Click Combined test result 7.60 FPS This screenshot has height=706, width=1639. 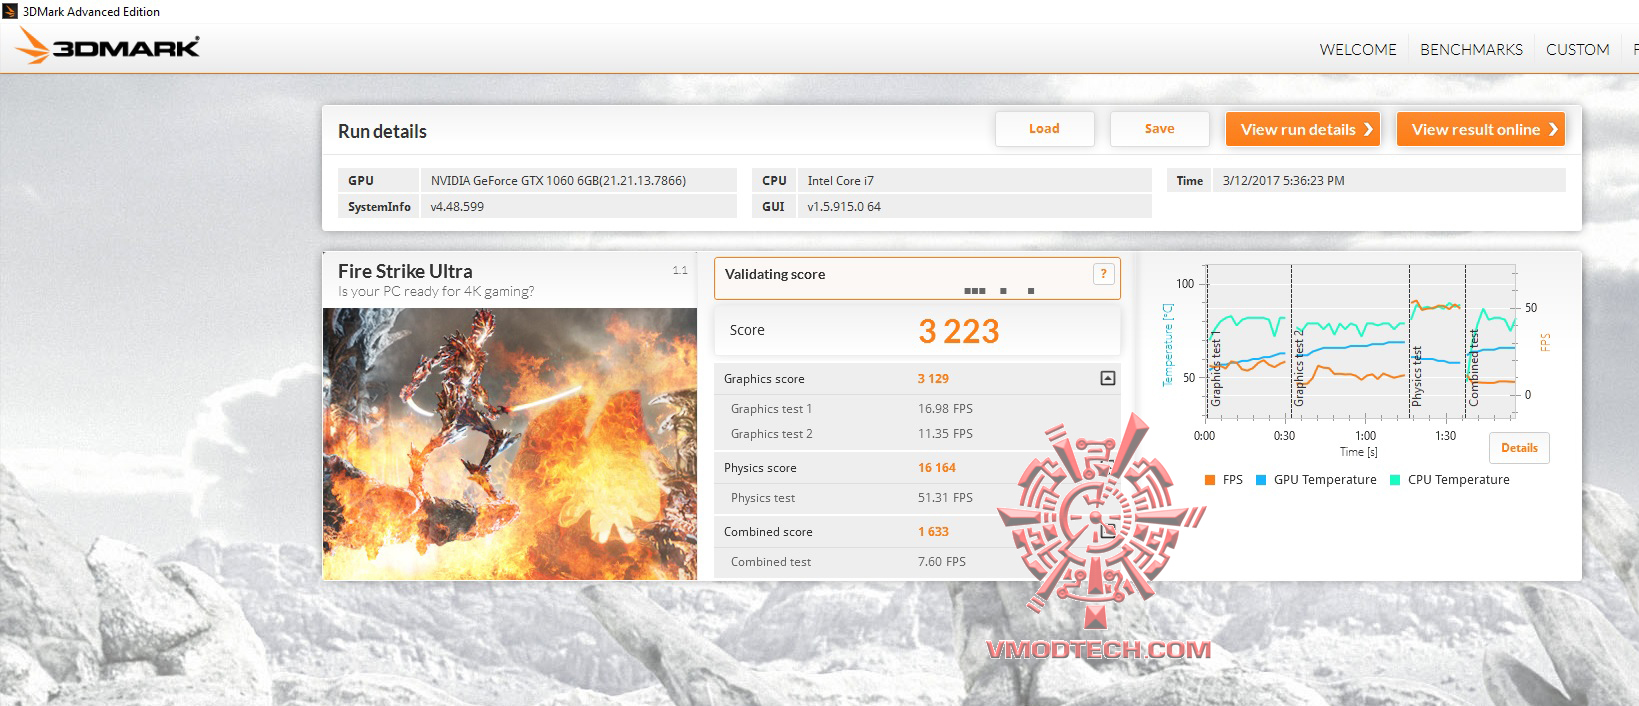pyautogui.click(x=942, y=562)
